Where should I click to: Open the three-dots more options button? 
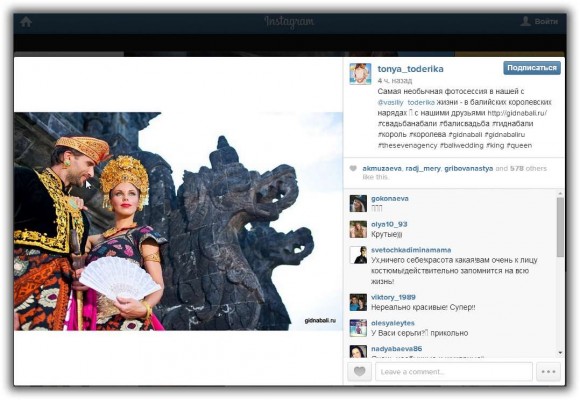pos(548,372)
